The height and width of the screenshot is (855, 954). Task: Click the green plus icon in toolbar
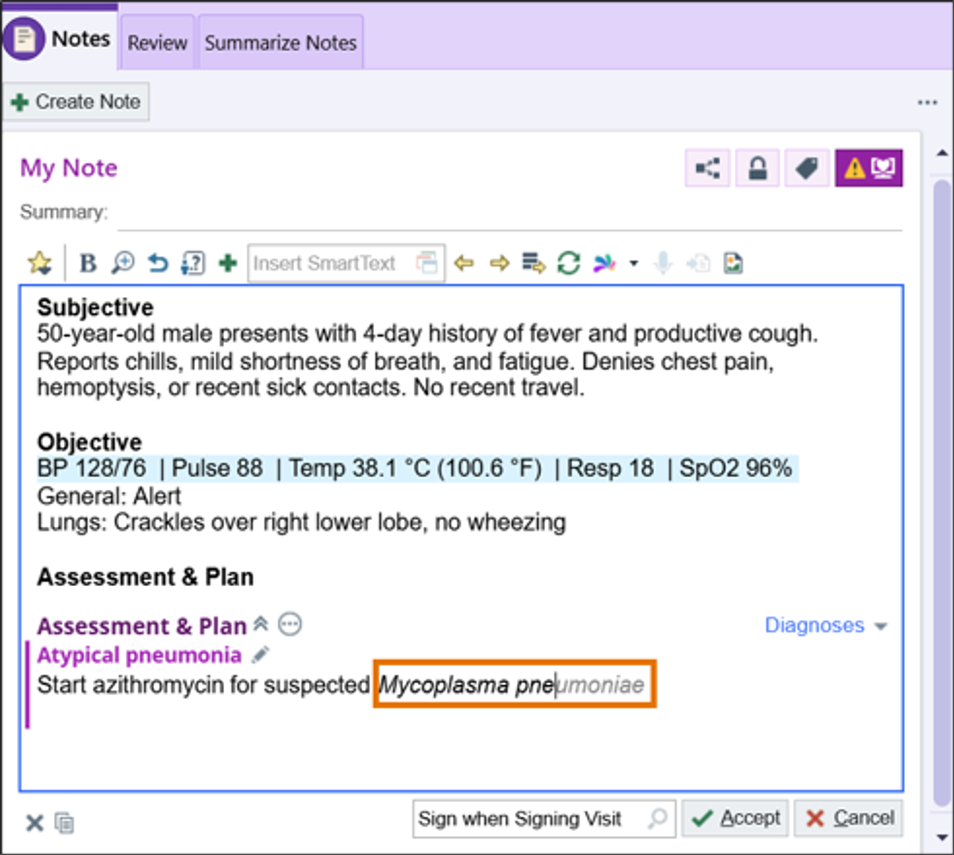[x=227, y=263]
